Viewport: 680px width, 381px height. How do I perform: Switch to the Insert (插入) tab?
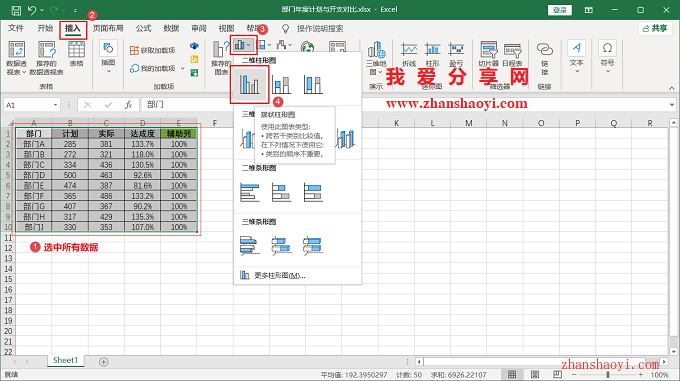[x=73, y=29]
